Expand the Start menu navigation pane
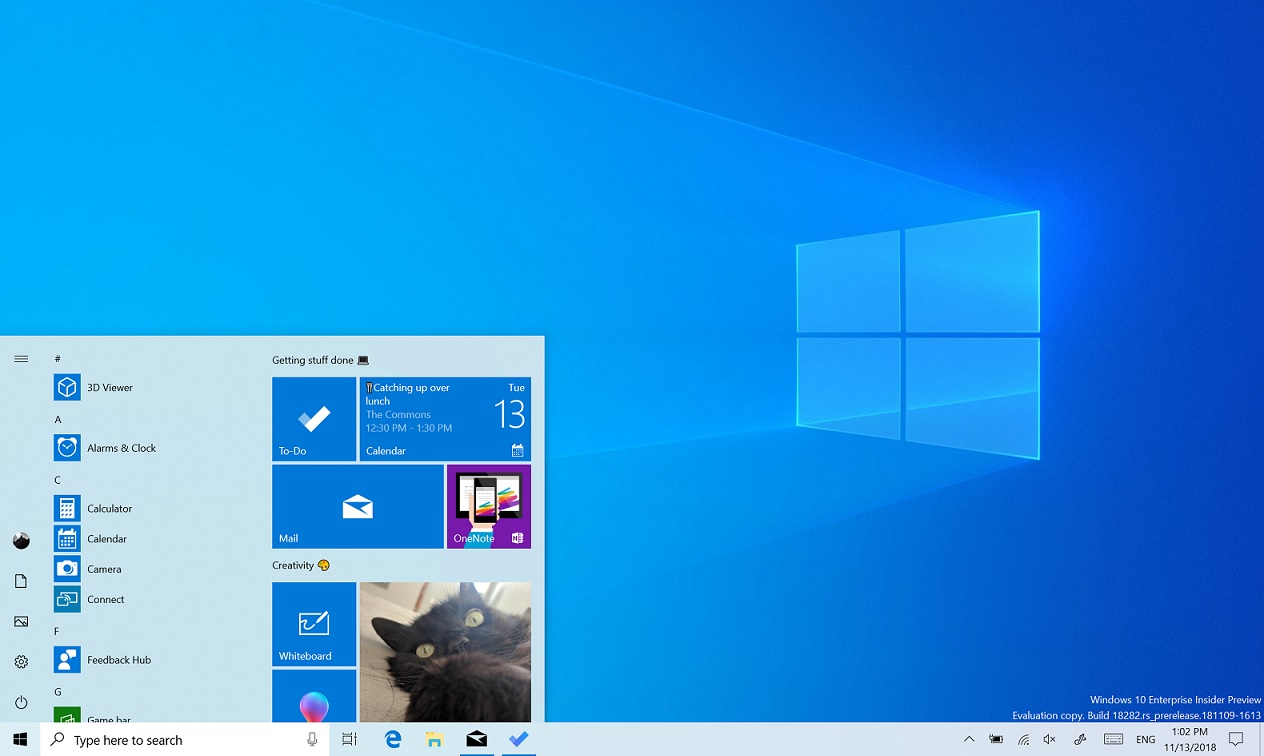 click(x=21, y=358)
